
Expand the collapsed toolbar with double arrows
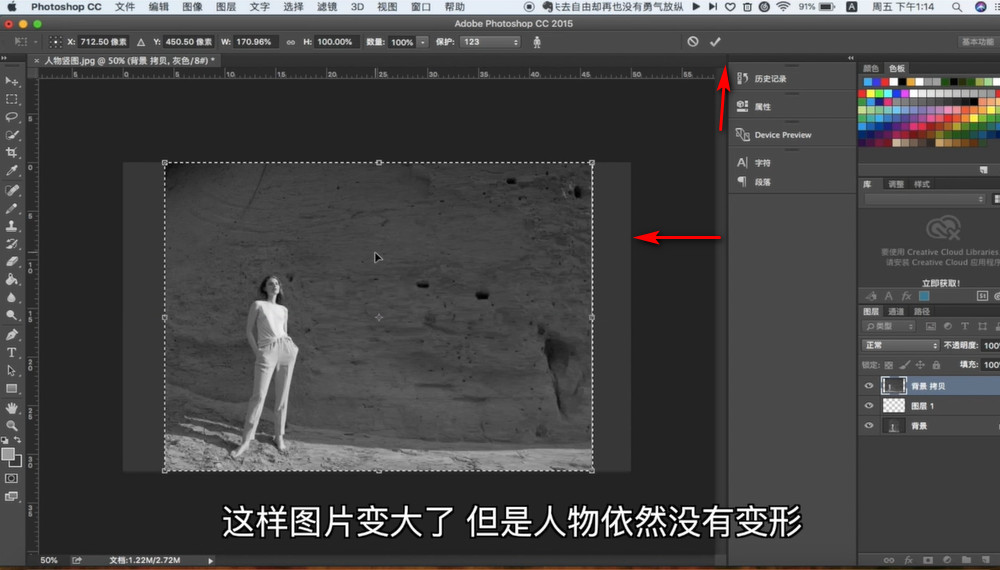[x=4, y=58]
